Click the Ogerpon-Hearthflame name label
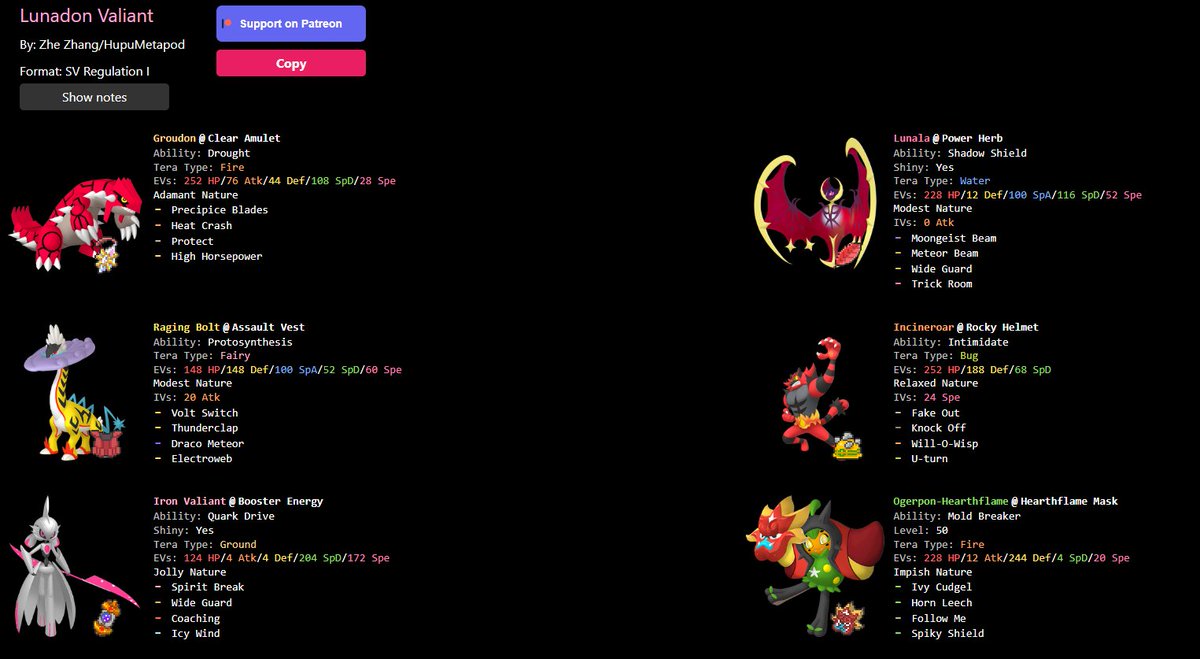The height and width of the screenshot is (659, 1200). (950, 501)
